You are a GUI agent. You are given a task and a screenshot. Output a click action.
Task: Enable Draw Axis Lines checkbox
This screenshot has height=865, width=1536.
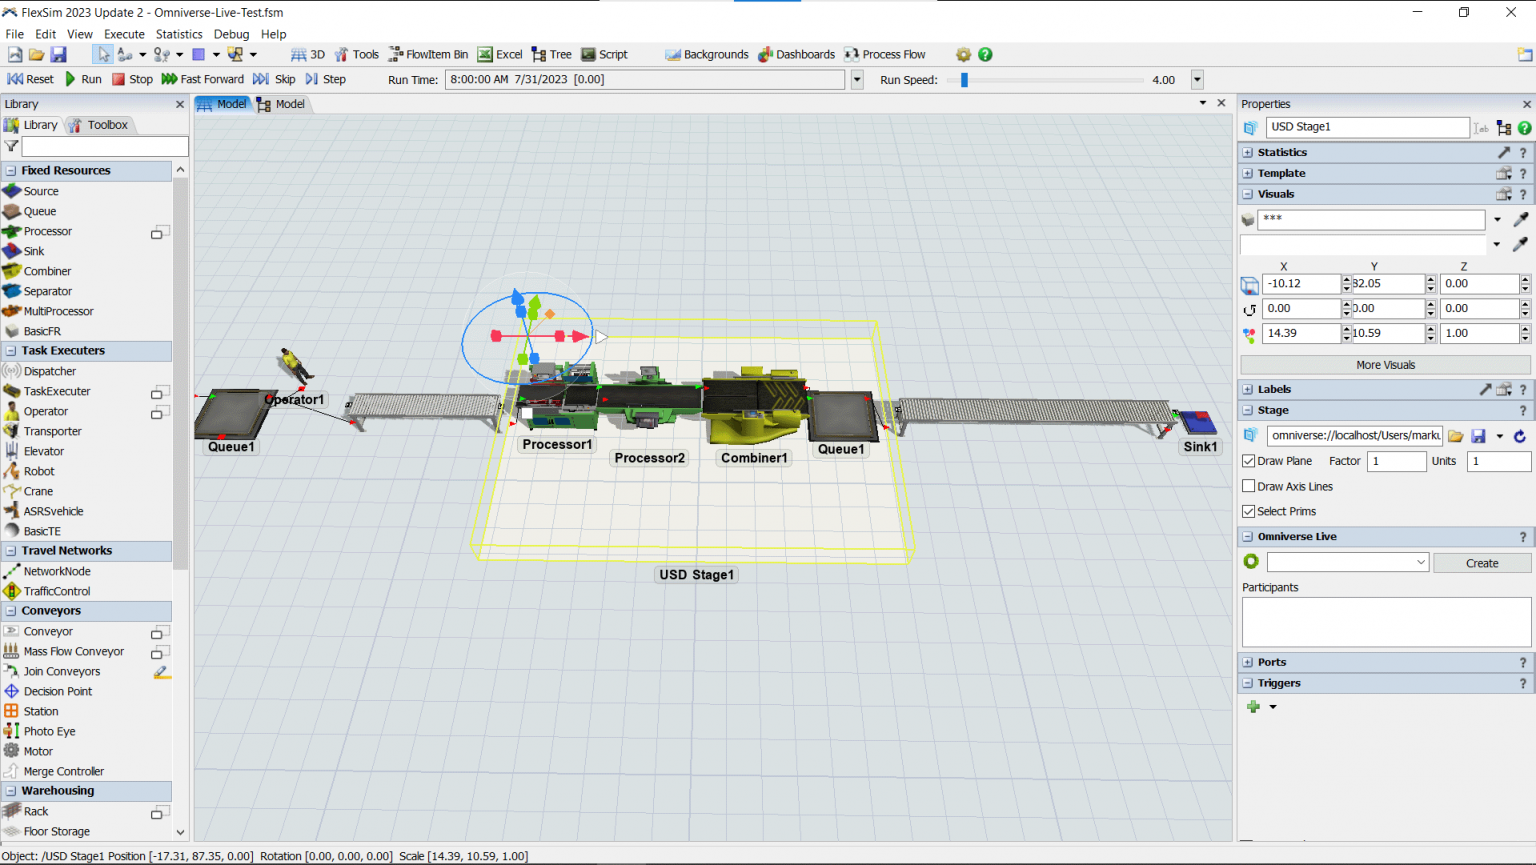1249,486
